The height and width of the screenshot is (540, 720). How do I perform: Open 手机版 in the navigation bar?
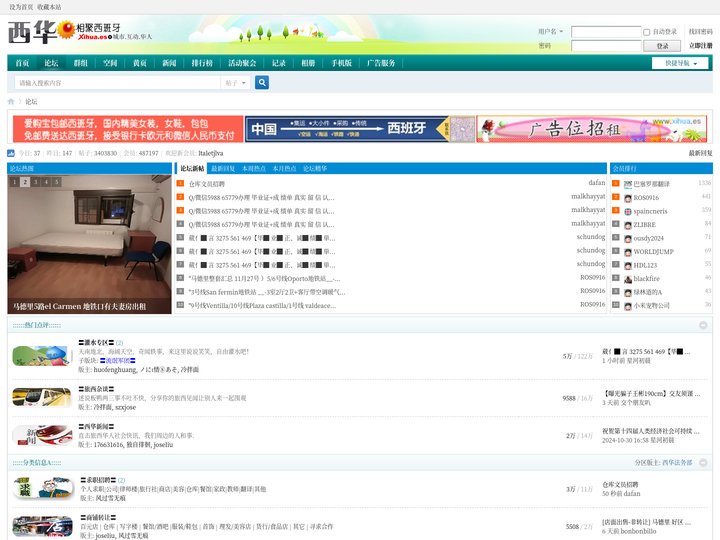coord(342,63)
